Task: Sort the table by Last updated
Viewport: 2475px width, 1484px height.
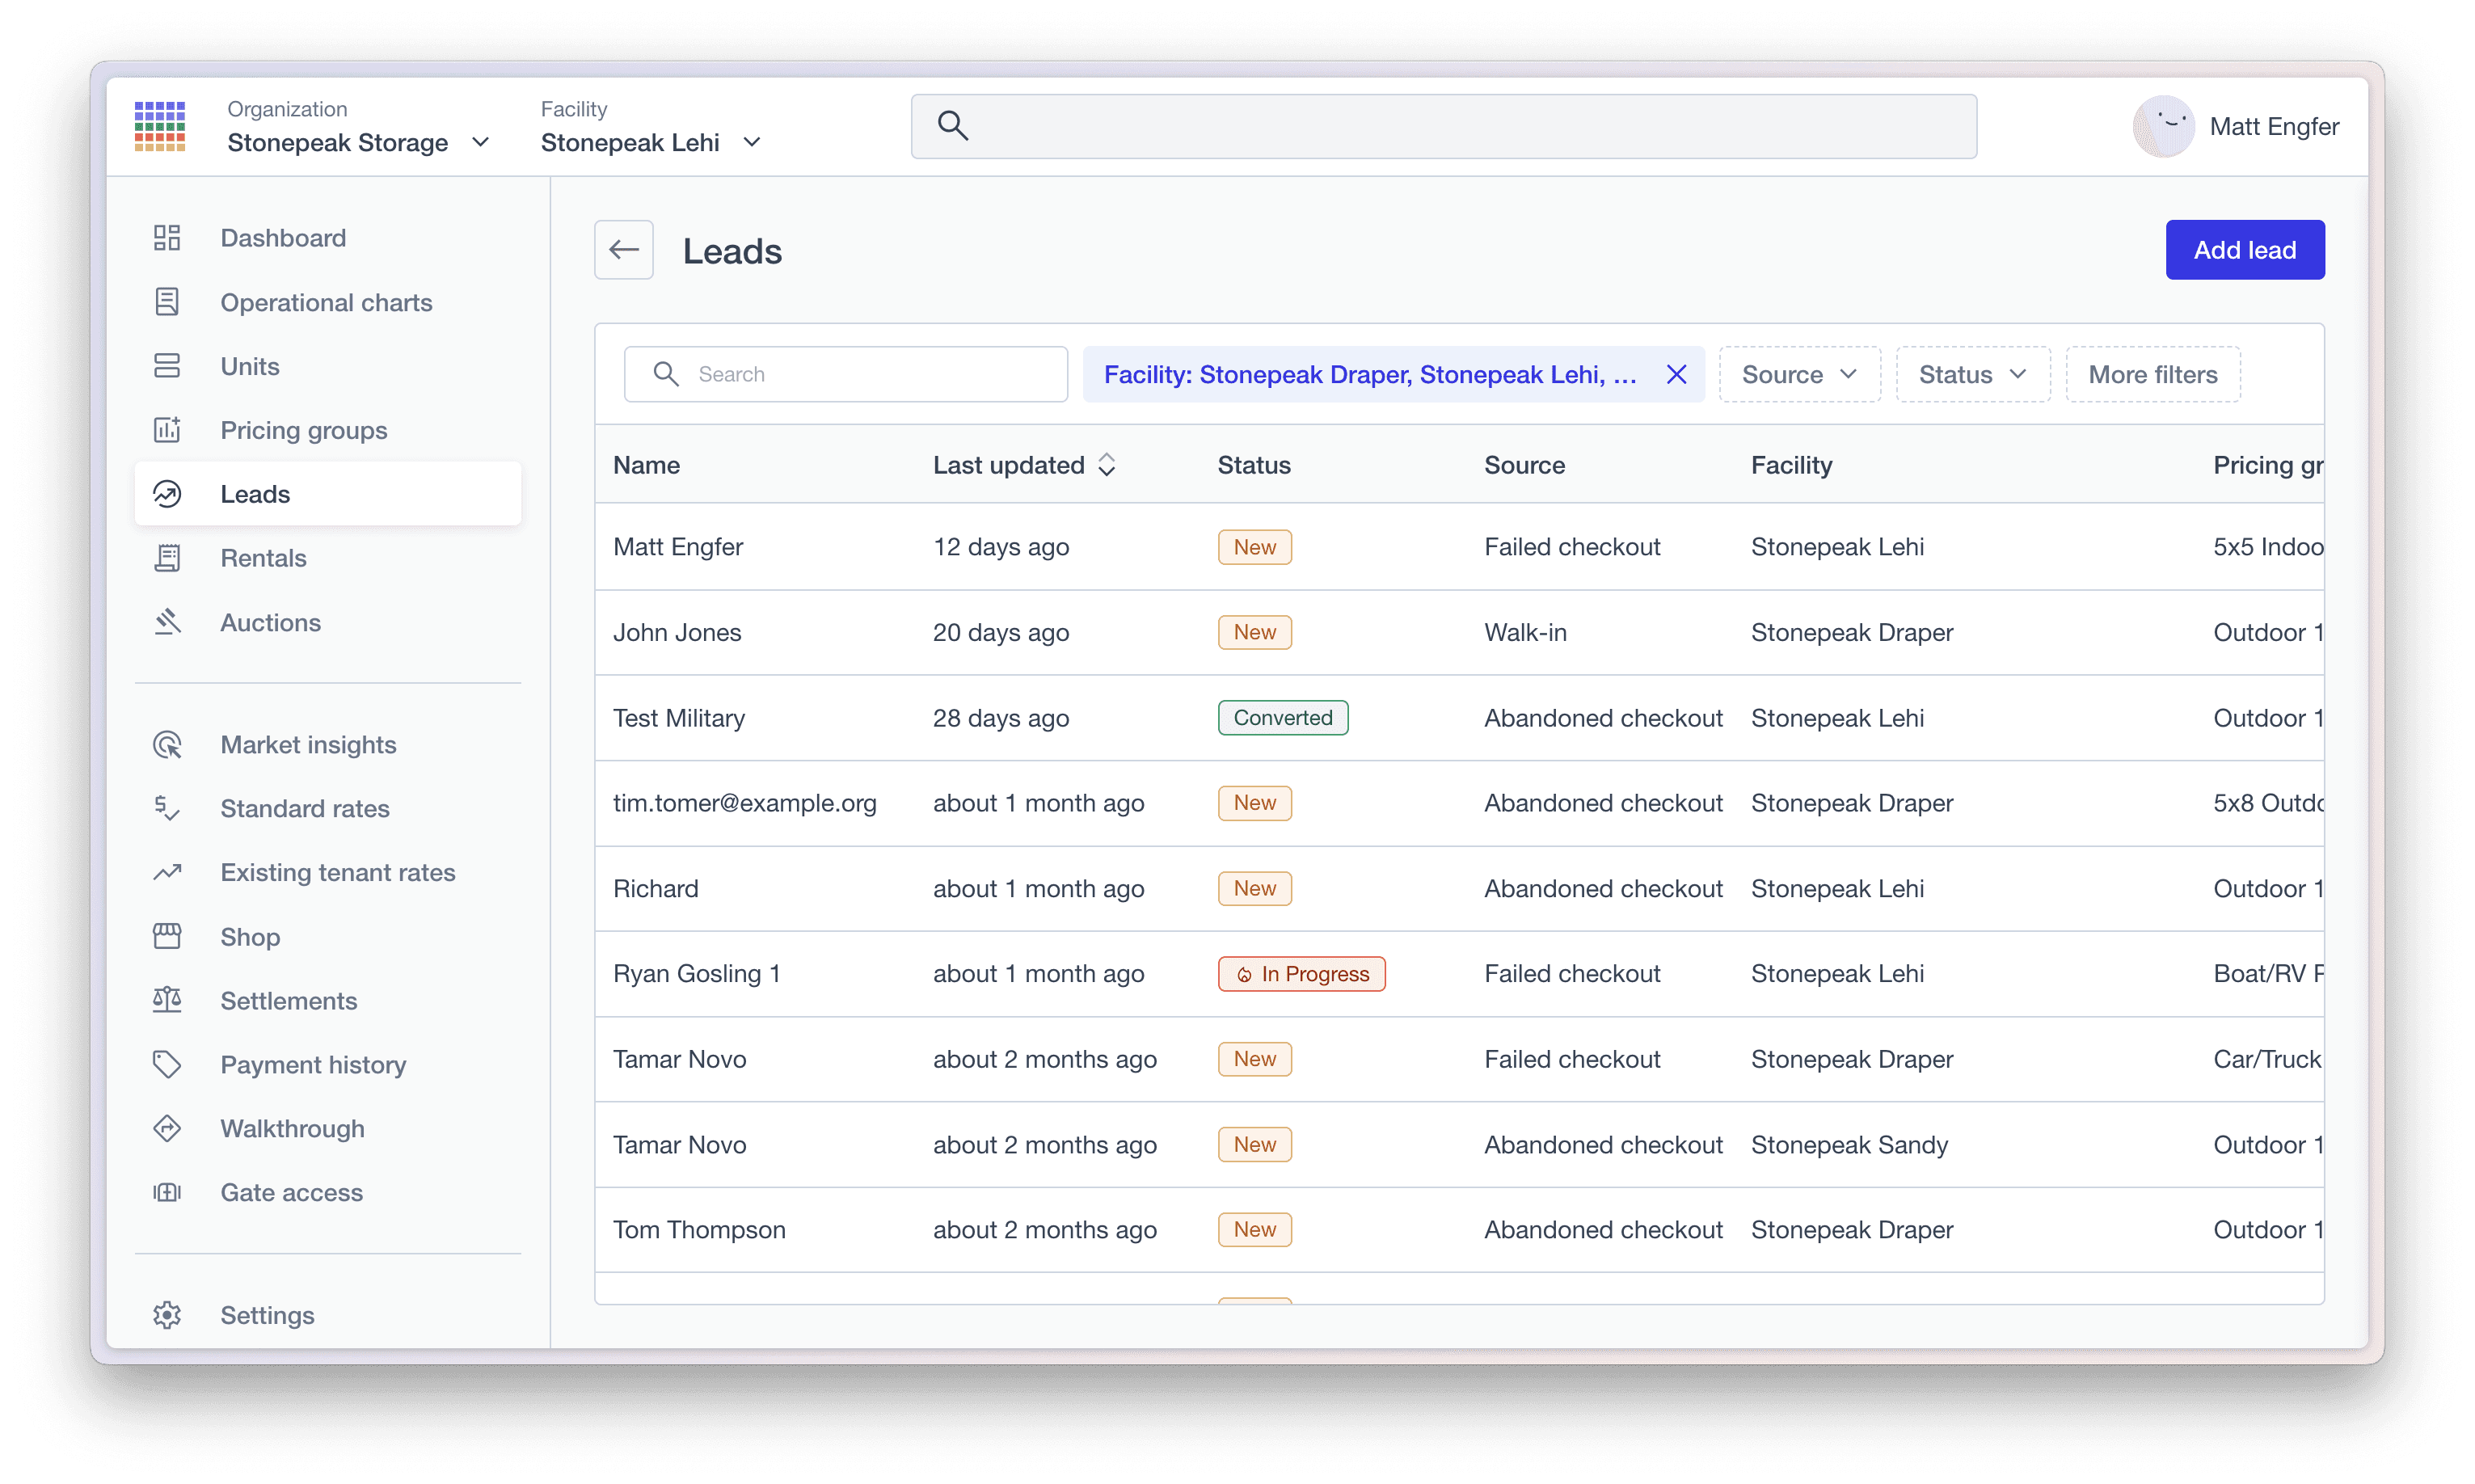Action: (1023, 465)
